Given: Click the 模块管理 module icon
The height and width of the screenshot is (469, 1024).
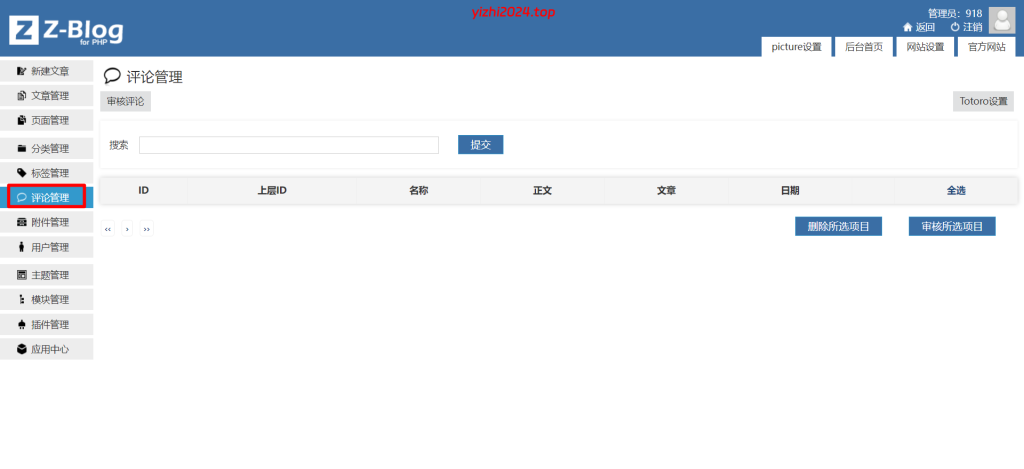Looking at the screenshot, I should pos(22,300).
